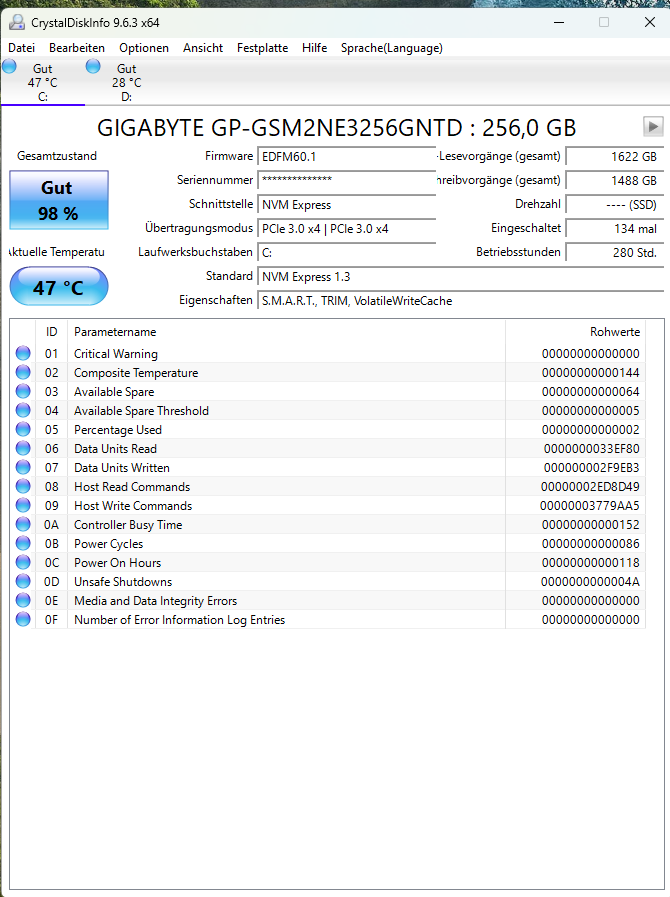Click the status orb for Host Write Commands

[23, 505]
